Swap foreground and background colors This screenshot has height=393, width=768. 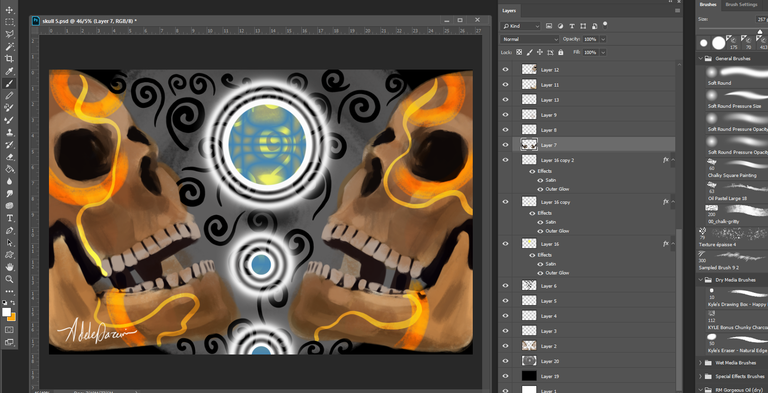pyautogui.click(x=13, y=303)
